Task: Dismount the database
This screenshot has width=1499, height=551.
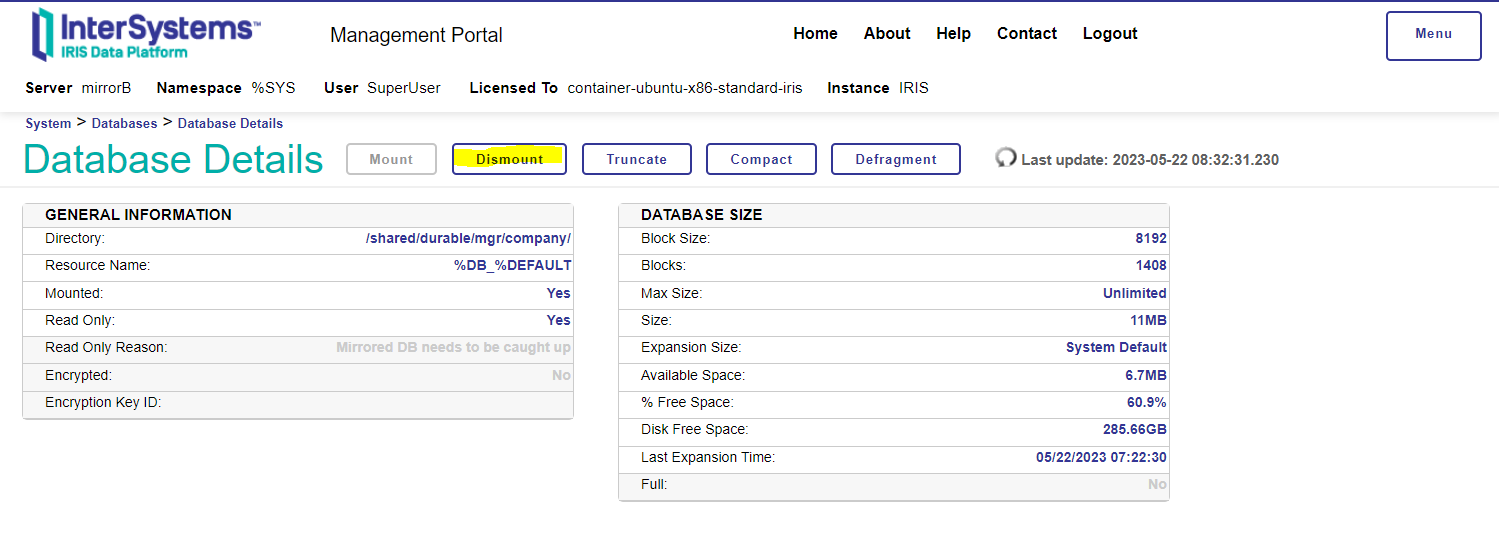Action: click(x=509, y=159)
